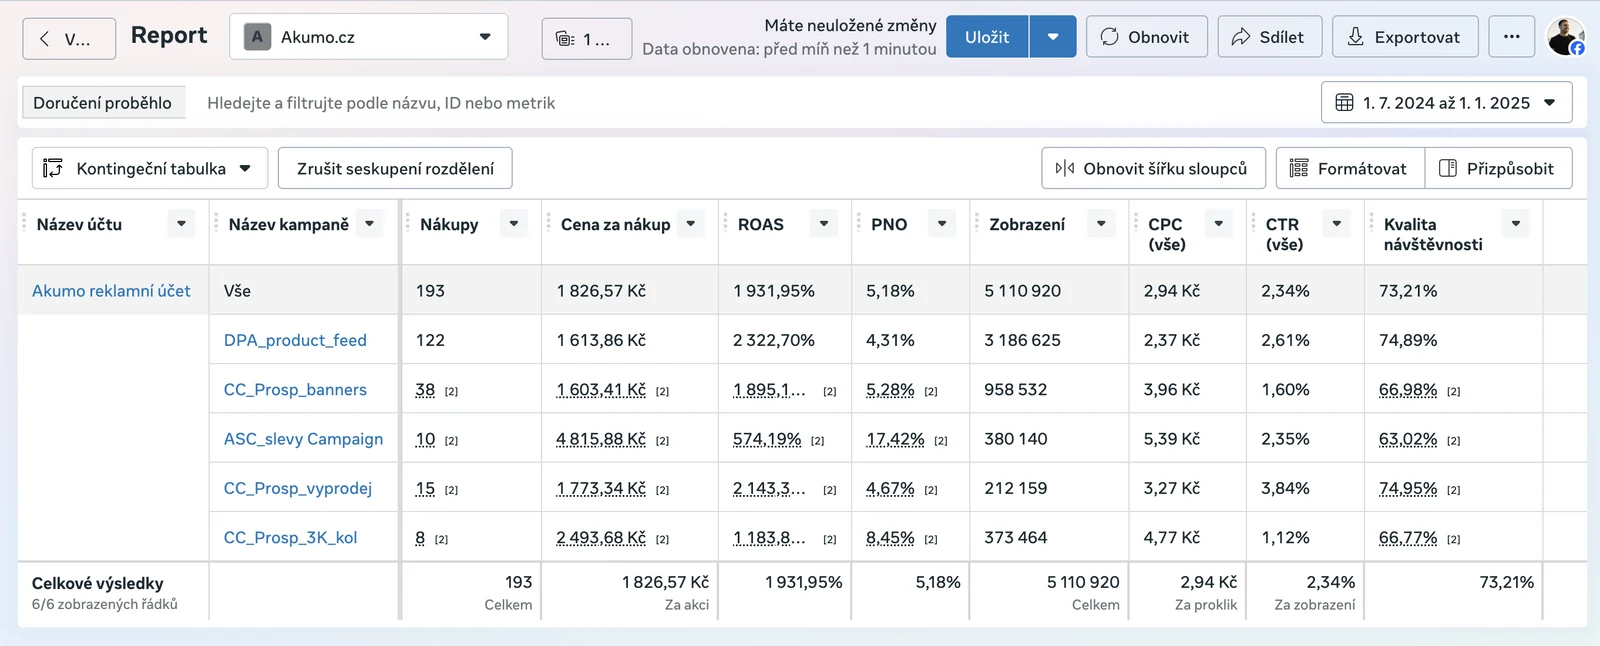The image size is (1600, 646).
Task: Click the Nákupy column header label
Action: click(x=449, y=224)
